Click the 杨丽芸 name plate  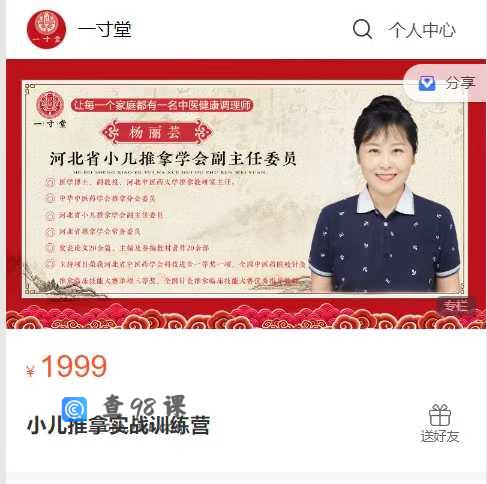point(157,132)
